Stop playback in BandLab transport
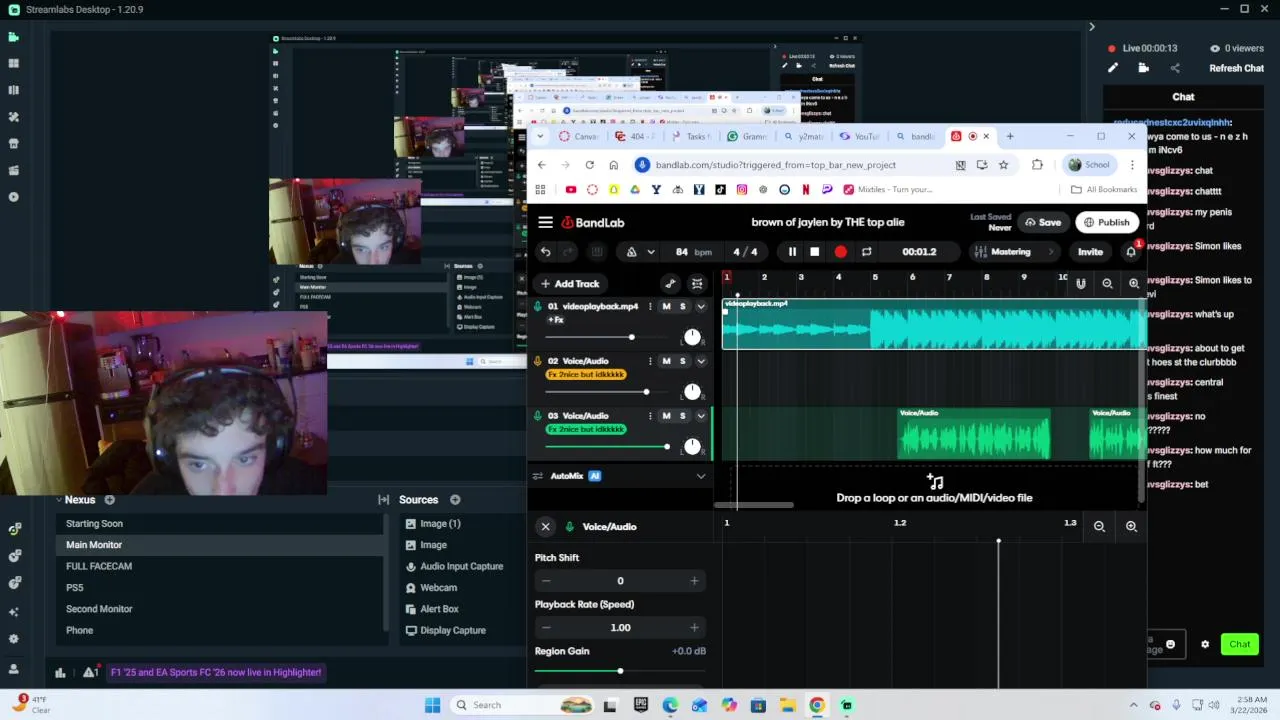The width and height of the screenshot is (1280, 720). pyautogui.click(x=815, y=252)
